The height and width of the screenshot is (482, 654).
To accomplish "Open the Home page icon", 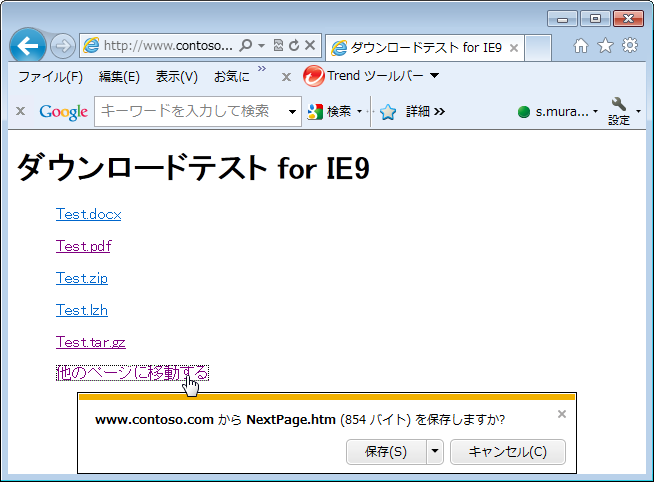I will [581, 46].
